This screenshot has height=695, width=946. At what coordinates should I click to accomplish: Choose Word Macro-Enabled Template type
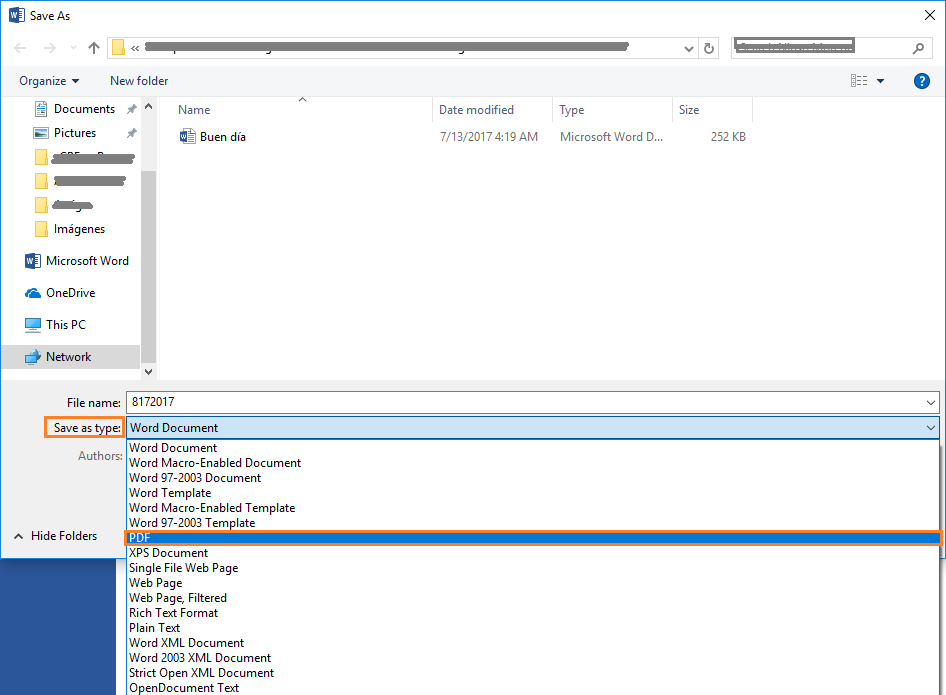[x=533, y=508]
